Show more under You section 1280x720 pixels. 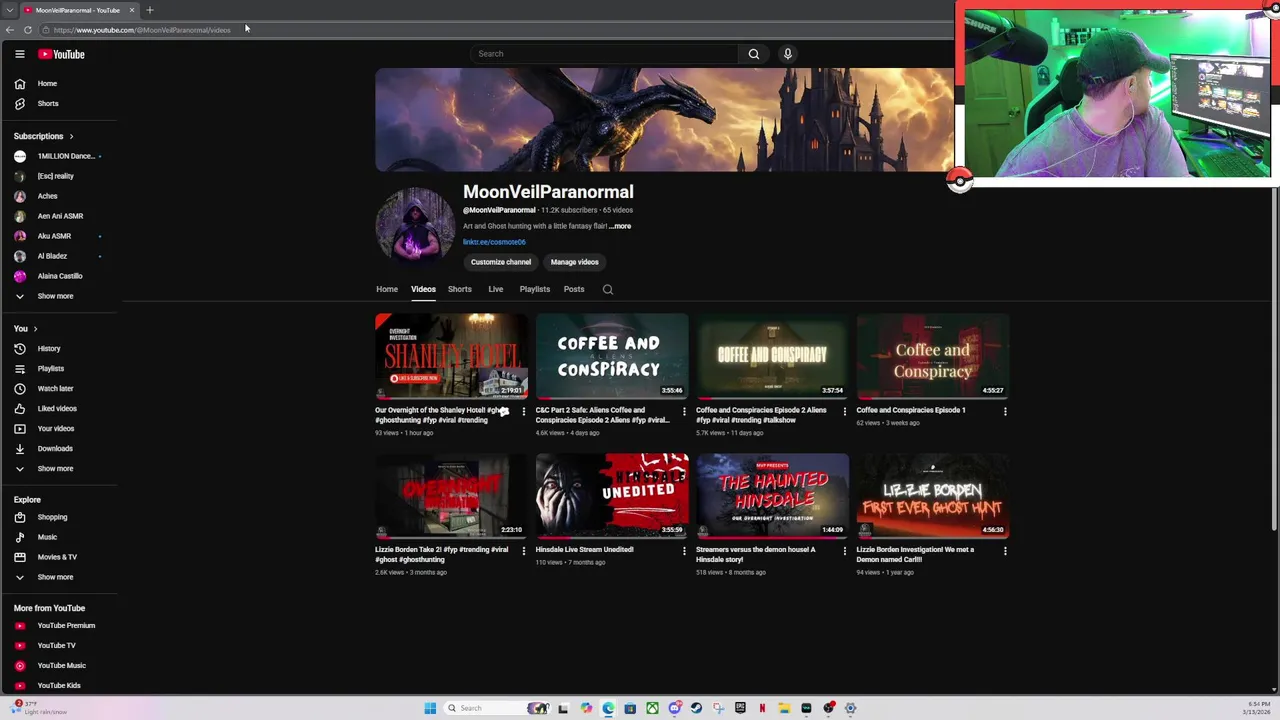click(x=55, y=469)
